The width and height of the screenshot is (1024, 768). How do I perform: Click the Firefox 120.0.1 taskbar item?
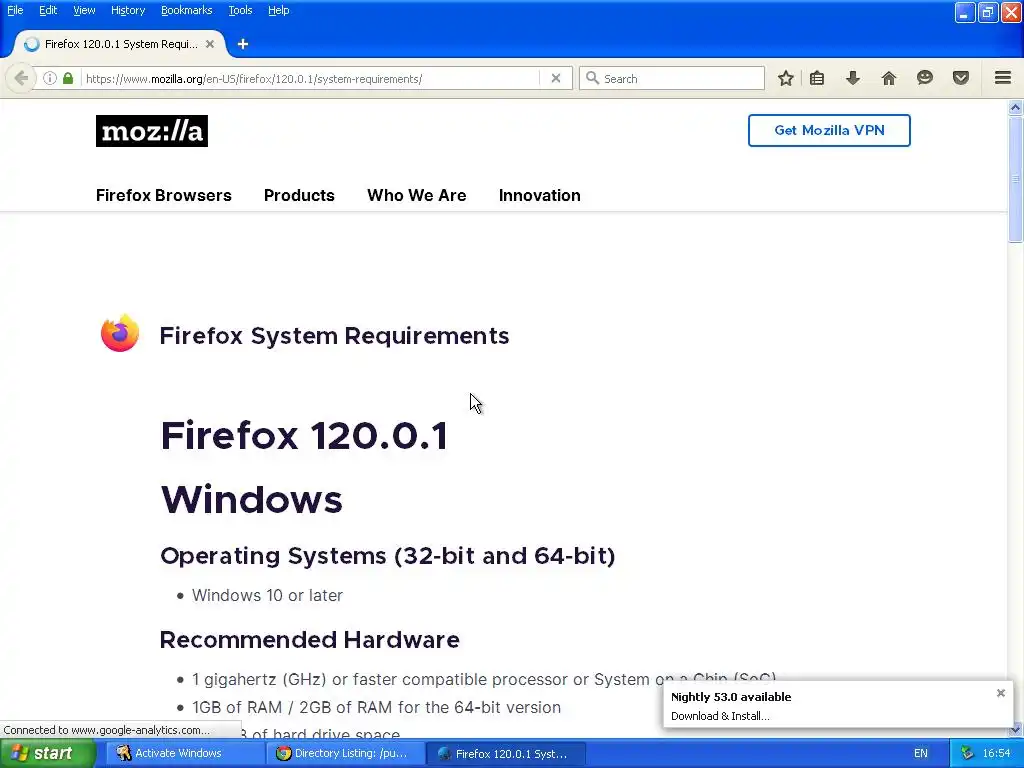pyautogui.click(x=505, y=753)
